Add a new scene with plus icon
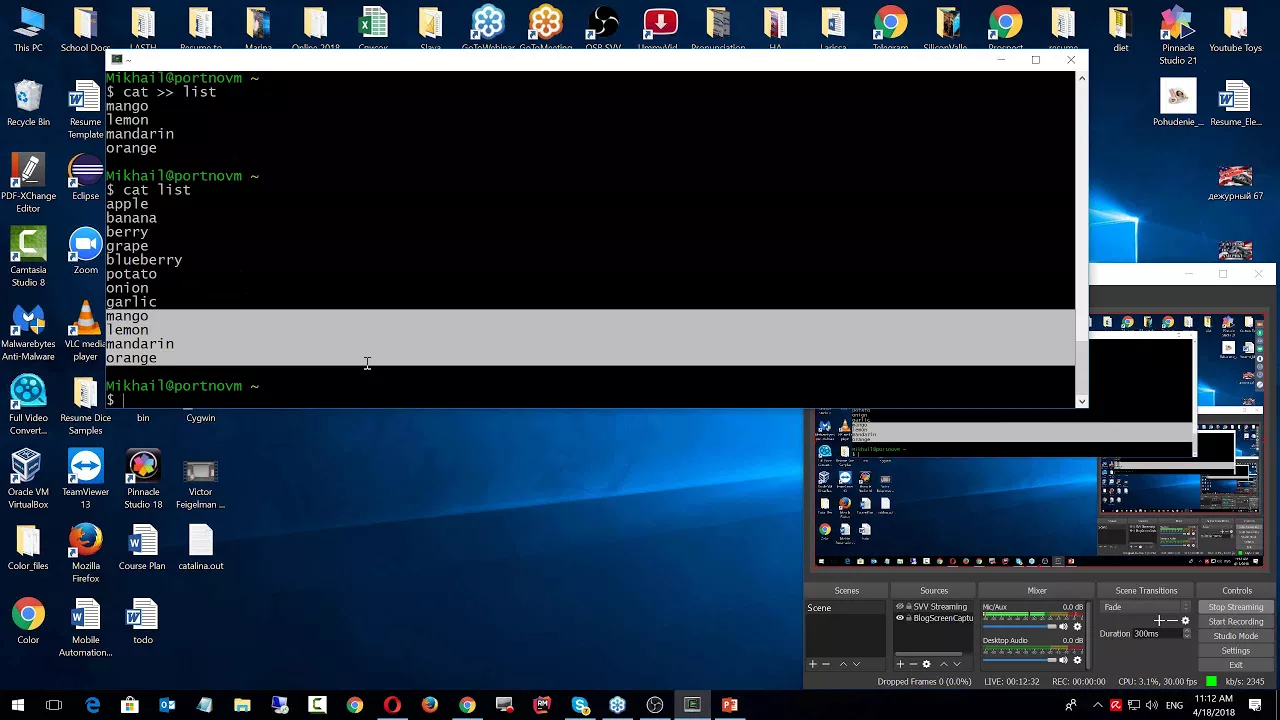 pyautogui.click(x=813, y=664)
